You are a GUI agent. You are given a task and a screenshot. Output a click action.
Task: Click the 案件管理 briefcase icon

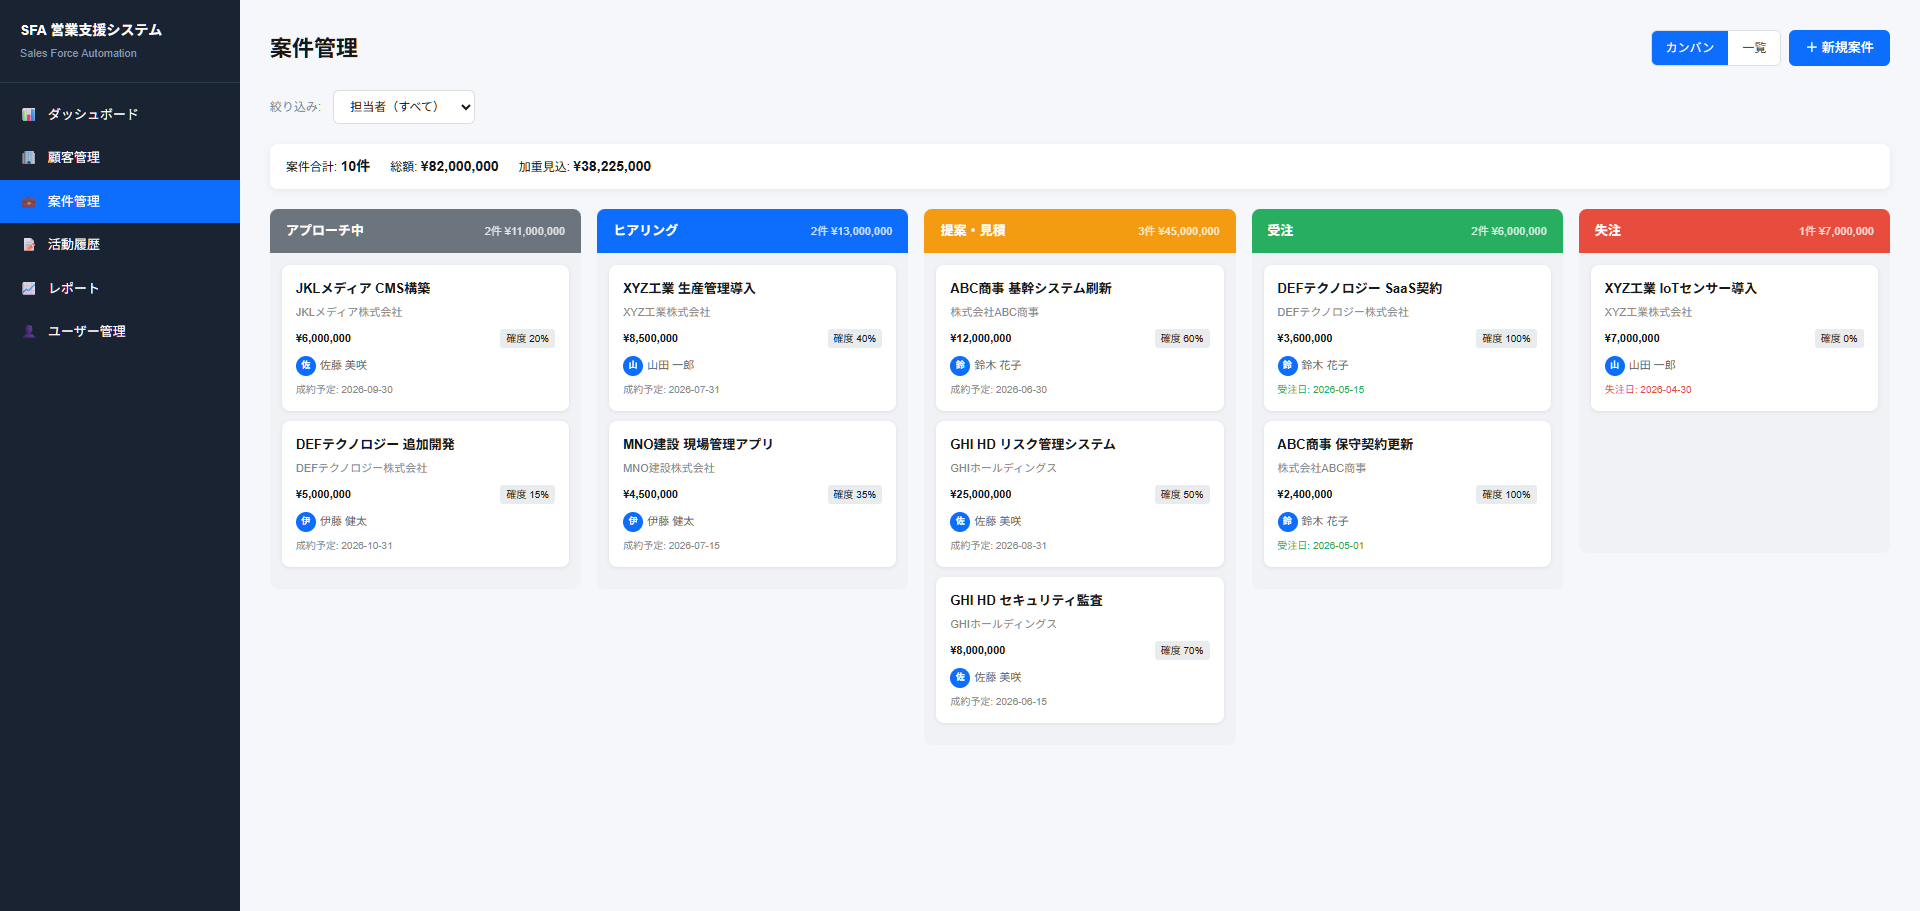click(29, 201)
